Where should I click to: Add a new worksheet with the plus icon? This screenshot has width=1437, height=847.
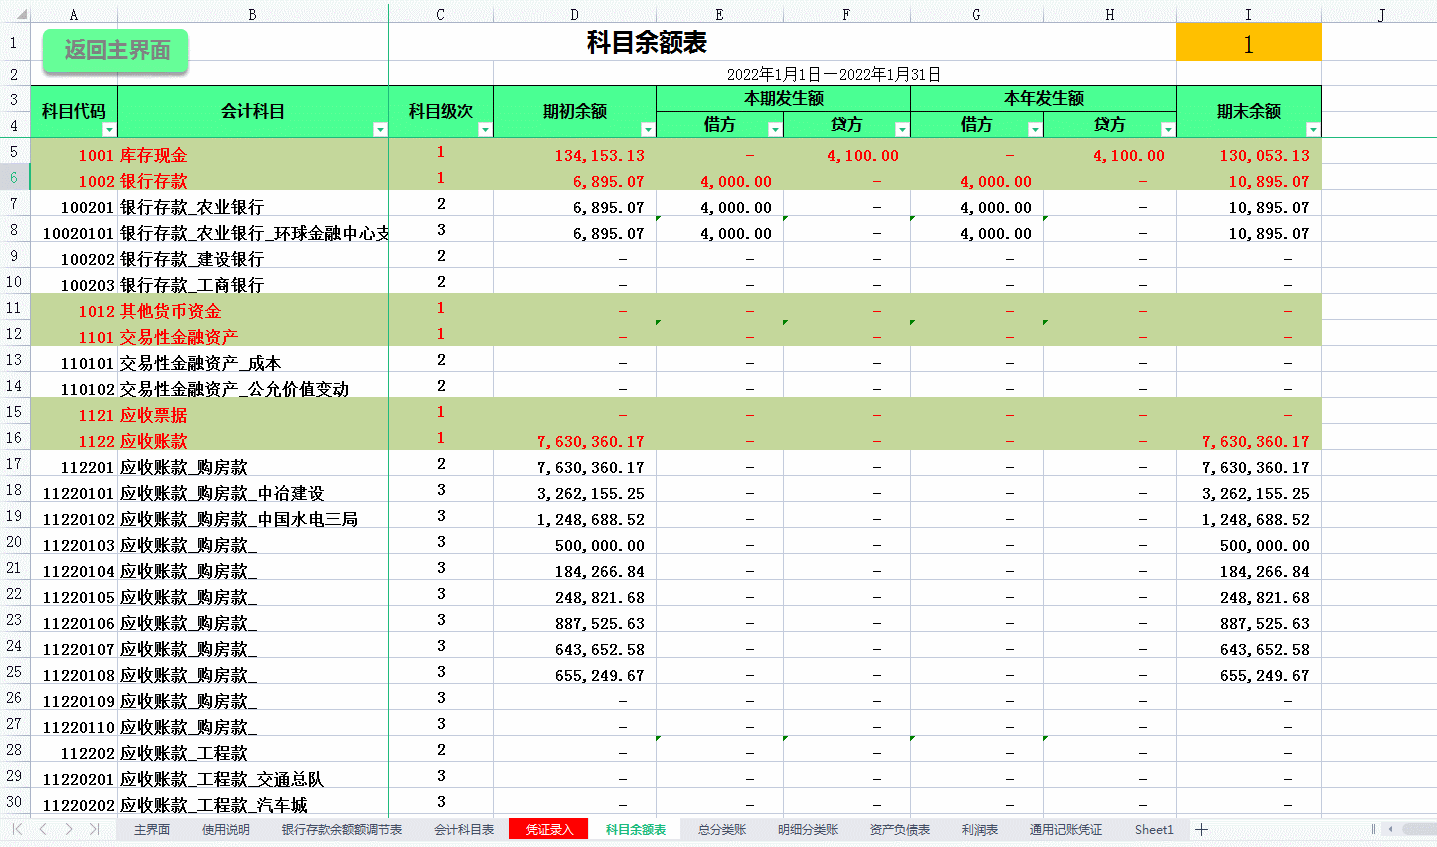click(1200, 829)
